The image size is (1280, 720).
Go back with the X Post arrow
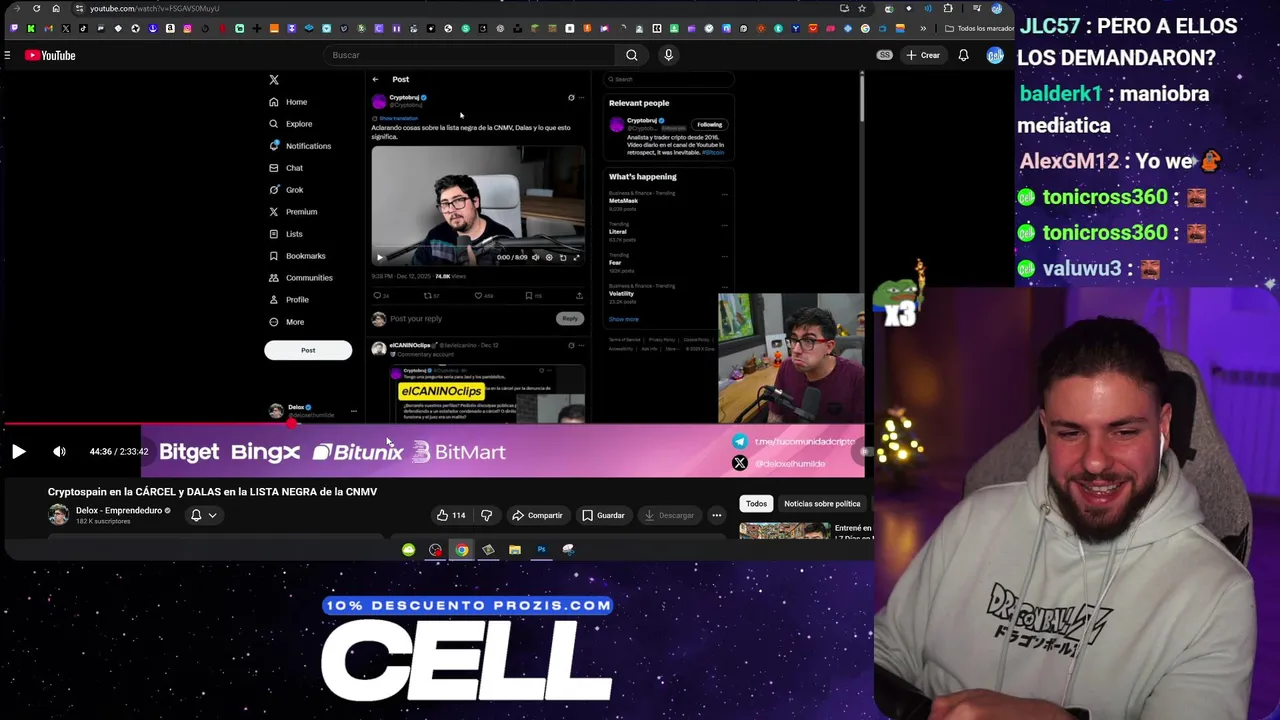375,79
